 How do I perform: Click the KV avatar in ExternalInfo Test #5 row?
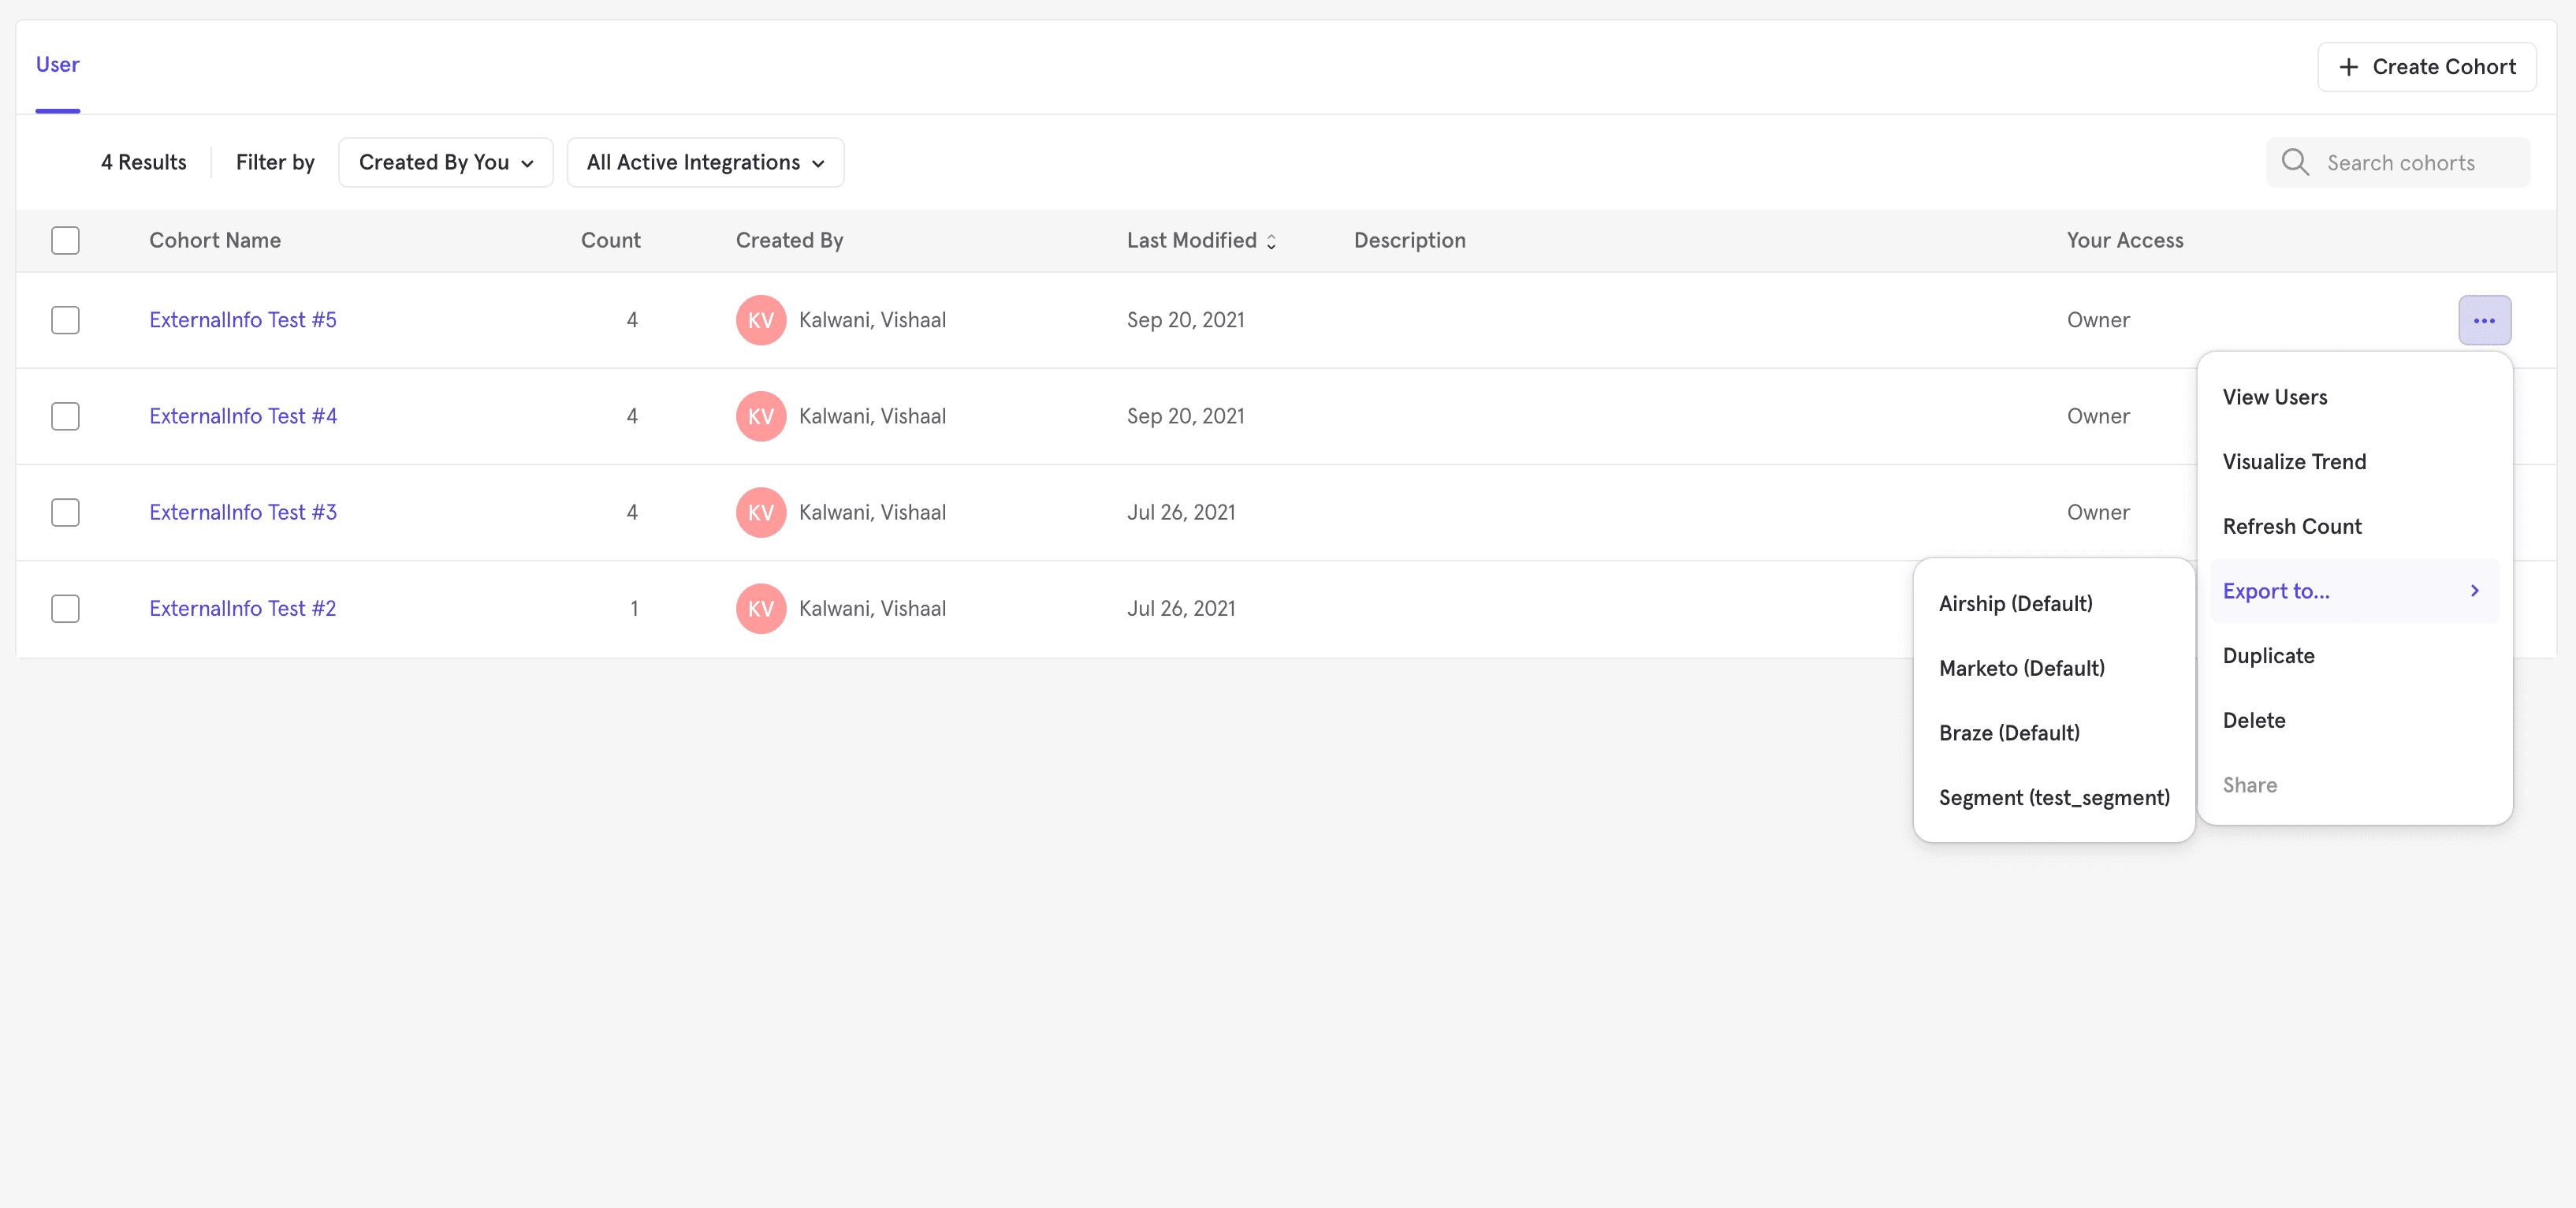pyautogui.click(x=761, y=320)
